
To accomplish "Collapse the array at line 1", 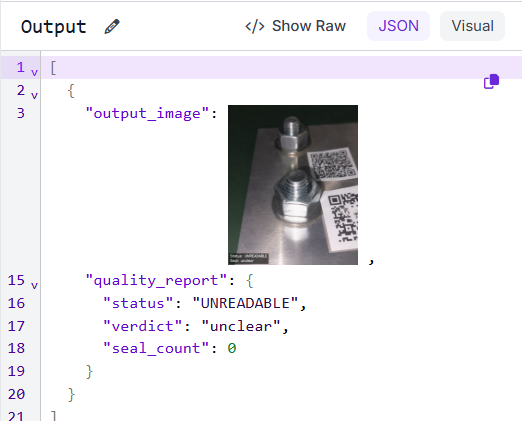I will click(x=34, y=72).
